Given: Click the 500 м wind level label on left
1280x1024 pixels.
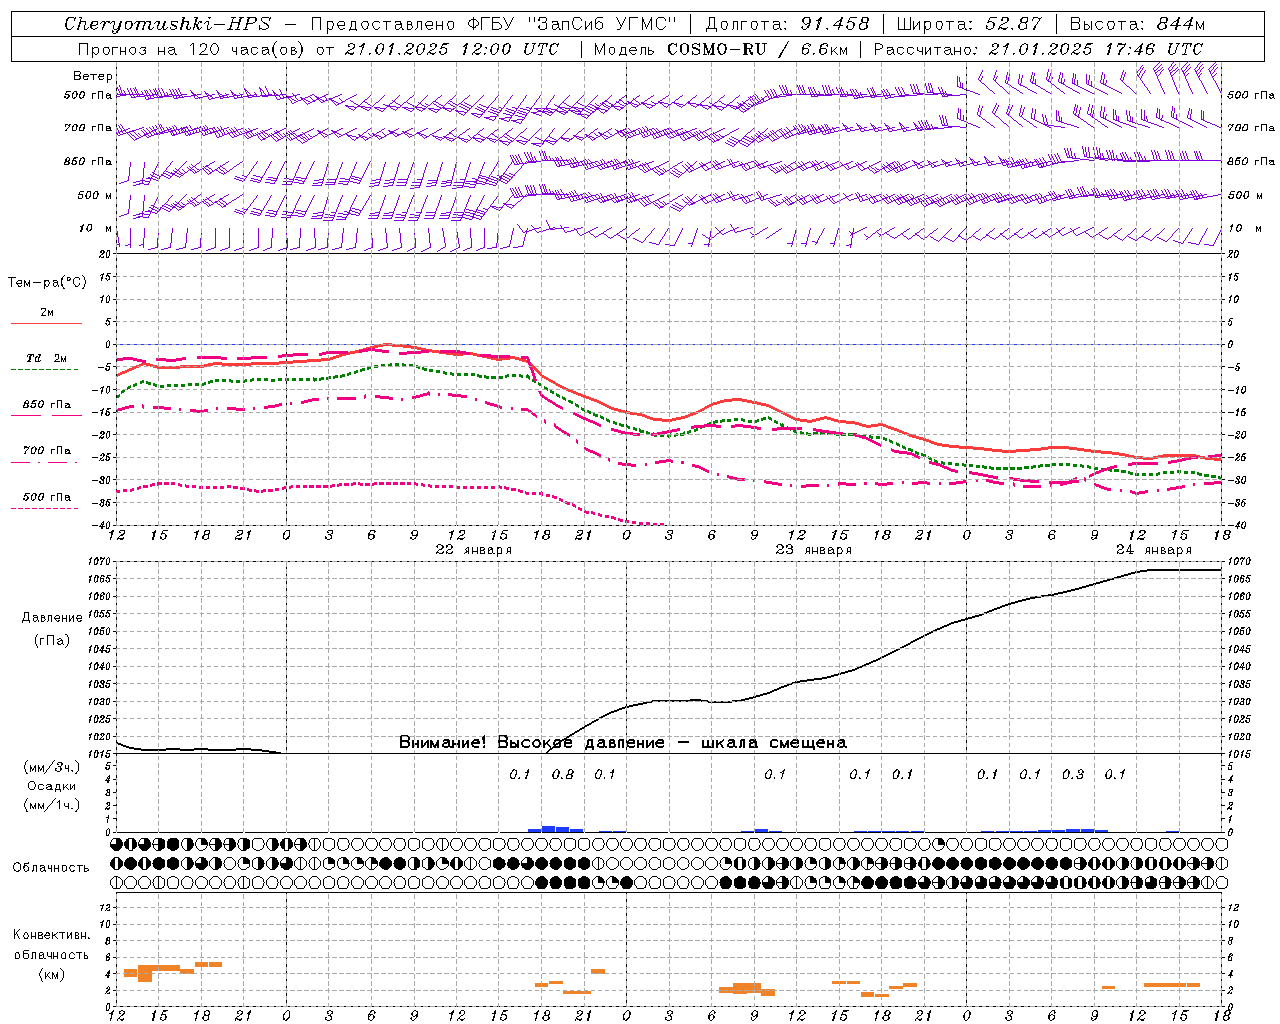Looking at the screenshot, I should coord(95,195).
